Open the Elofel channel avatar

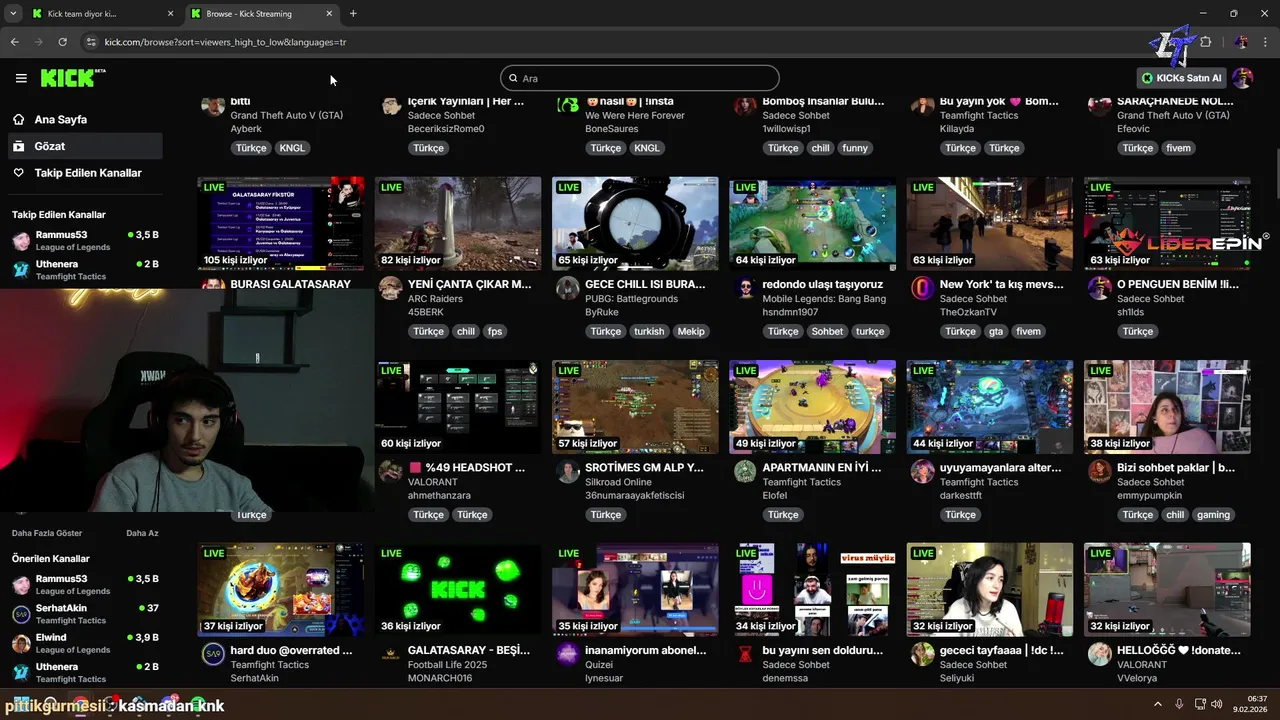point(745,472)
